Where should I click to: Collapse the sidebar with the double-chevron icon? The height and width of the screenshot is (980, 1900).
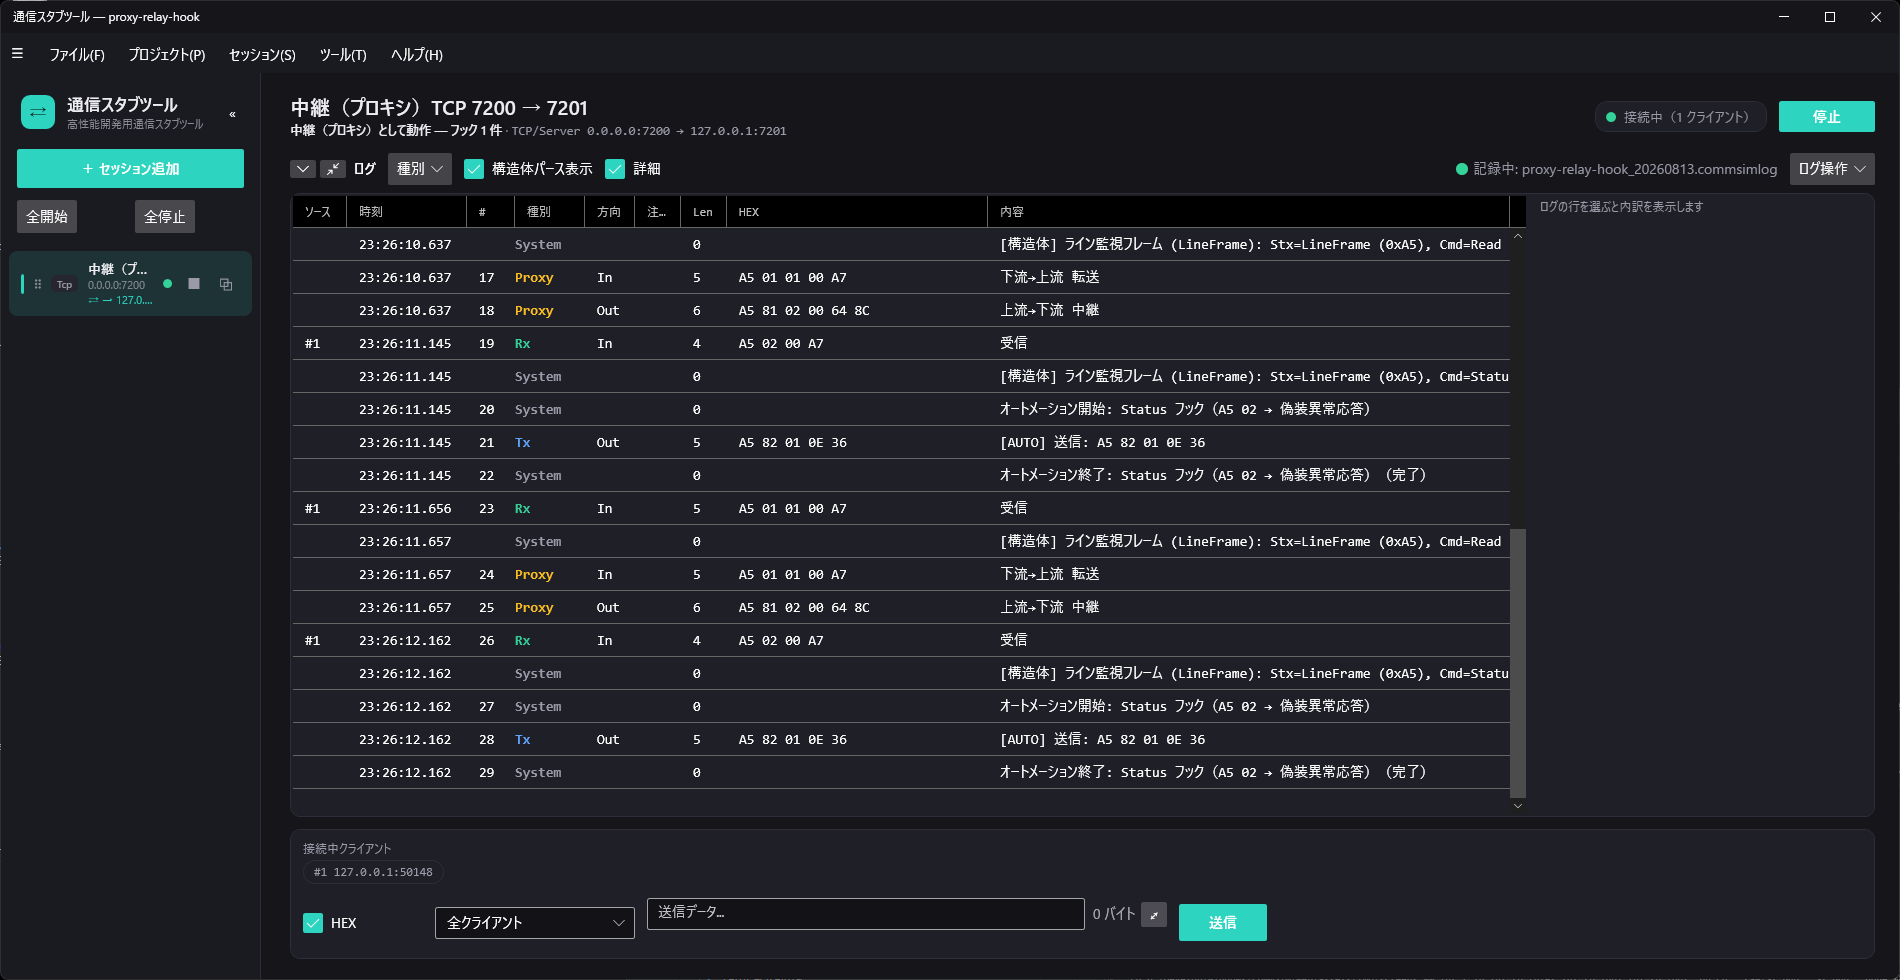coord(232,114)
